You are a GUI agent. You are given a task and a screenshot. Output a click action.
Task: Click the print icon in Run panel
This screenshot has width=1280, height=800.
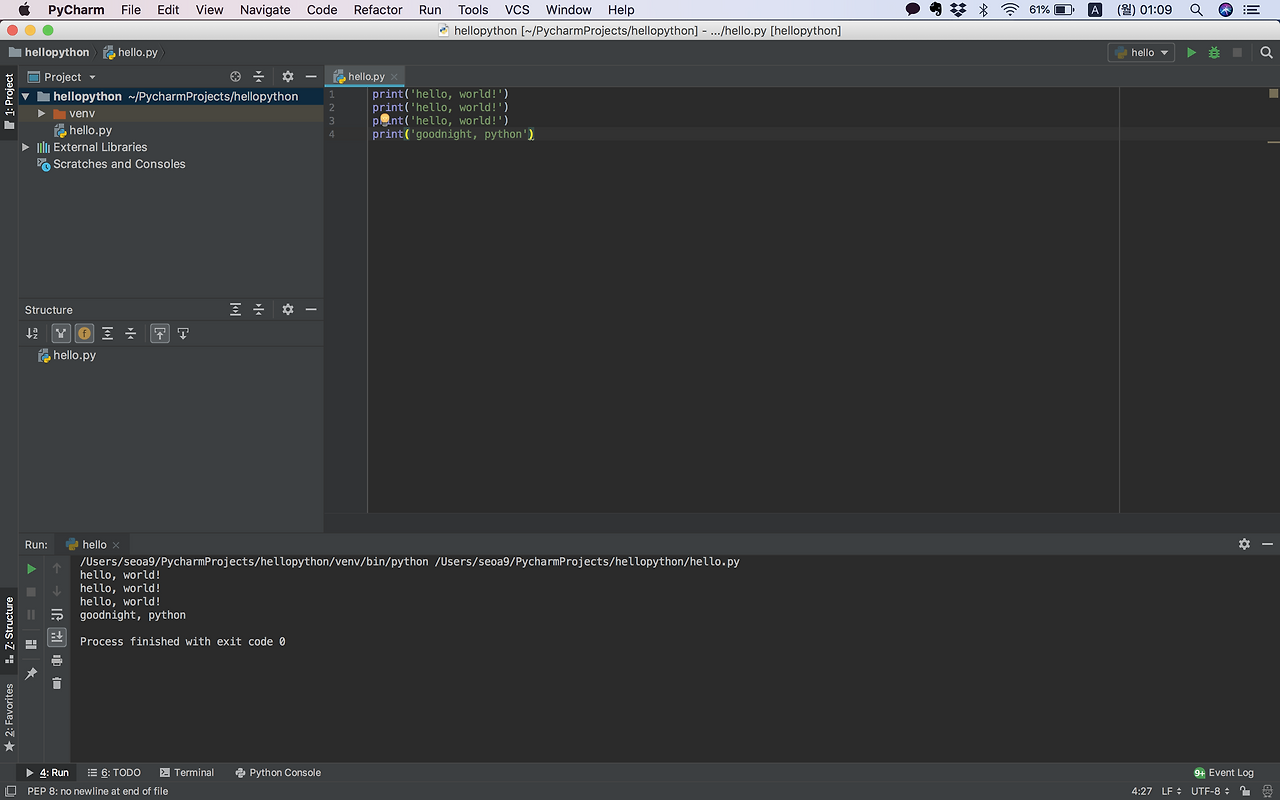57,660
